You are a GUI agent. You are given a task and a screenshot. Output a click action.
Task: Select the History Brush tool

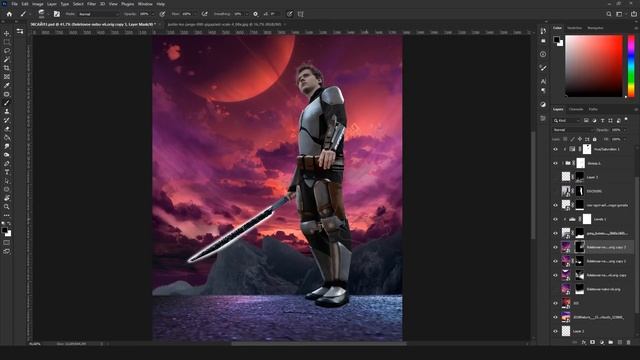tap(7, 120)
